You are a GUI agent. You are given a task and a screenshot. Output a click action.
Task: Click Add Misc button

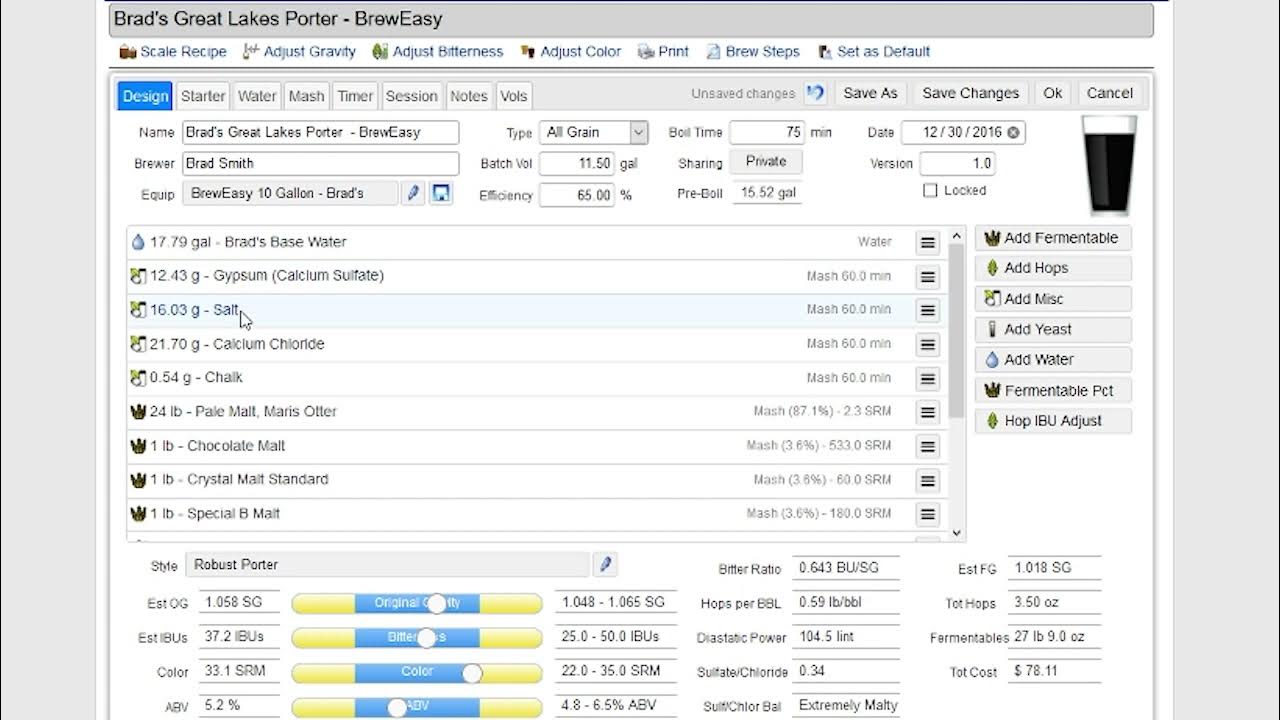[x=1053, y=299]
